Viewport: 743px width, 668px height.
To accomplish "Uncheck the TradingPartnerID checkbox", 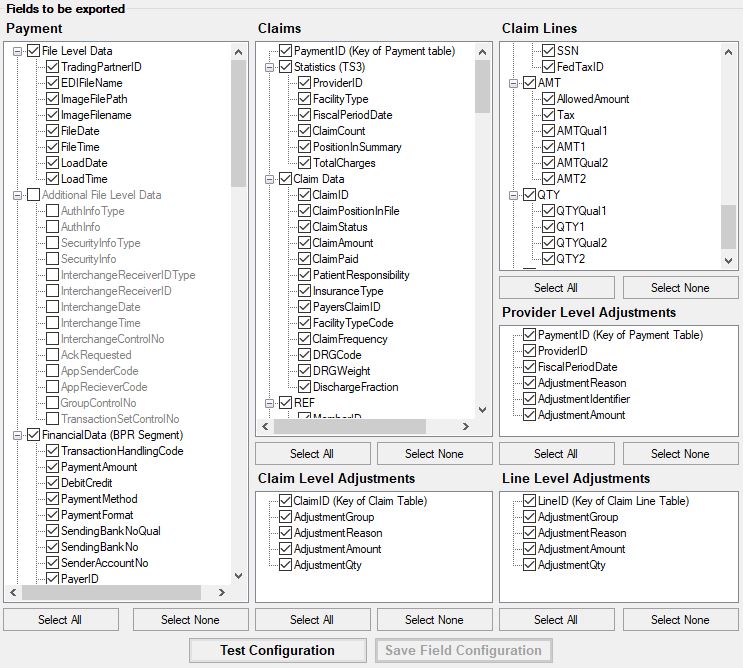I will (x=52, y=67).
